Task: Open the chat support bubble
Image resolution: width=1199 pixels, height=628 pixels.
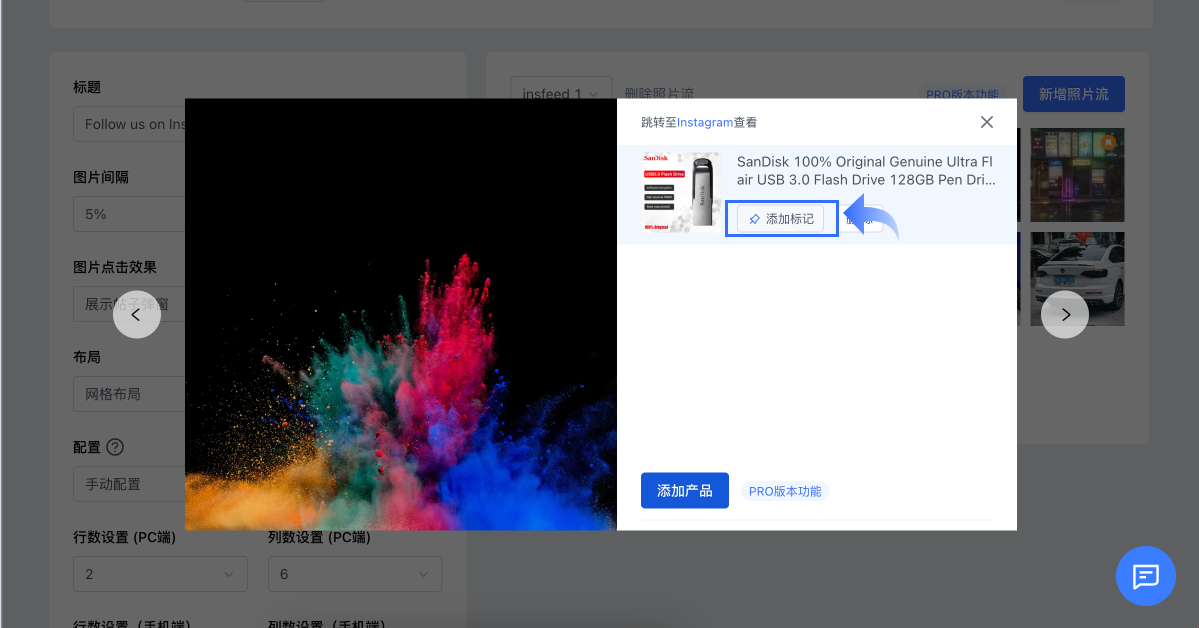Action: coord(1145,576)
